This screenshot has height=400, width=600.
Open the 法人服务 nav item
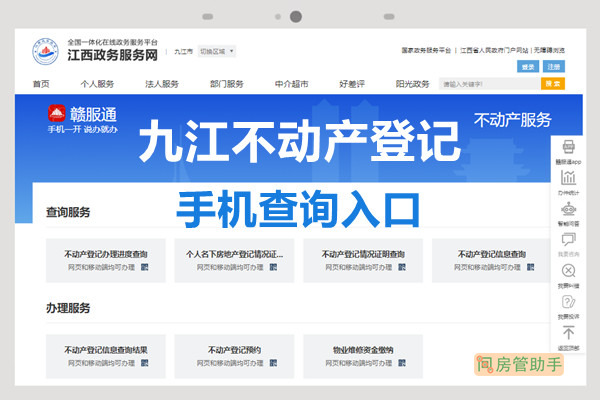tap(162, 84)
